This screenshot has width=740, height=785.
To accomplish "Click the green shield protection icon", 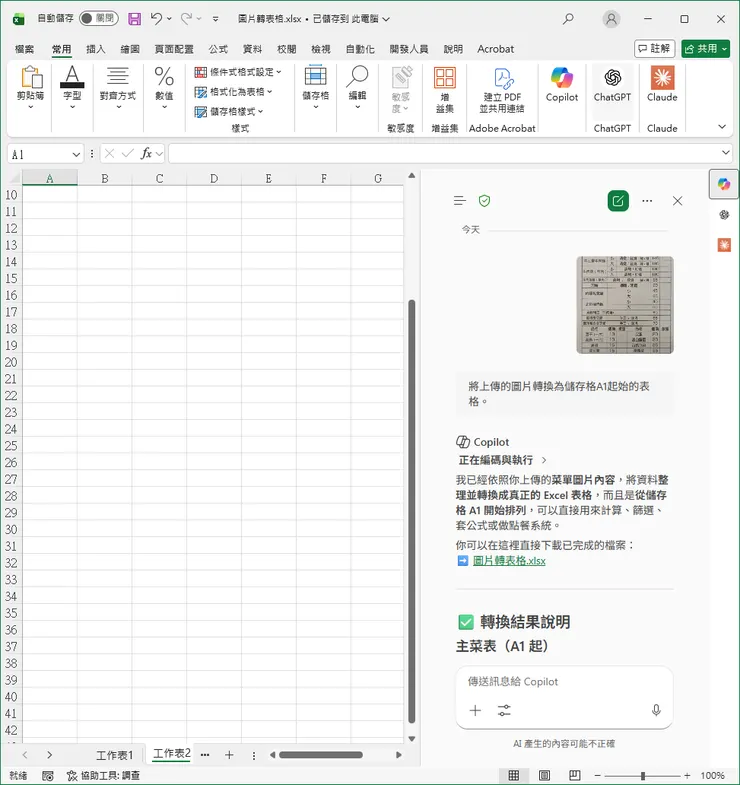I will coord(484,201).
